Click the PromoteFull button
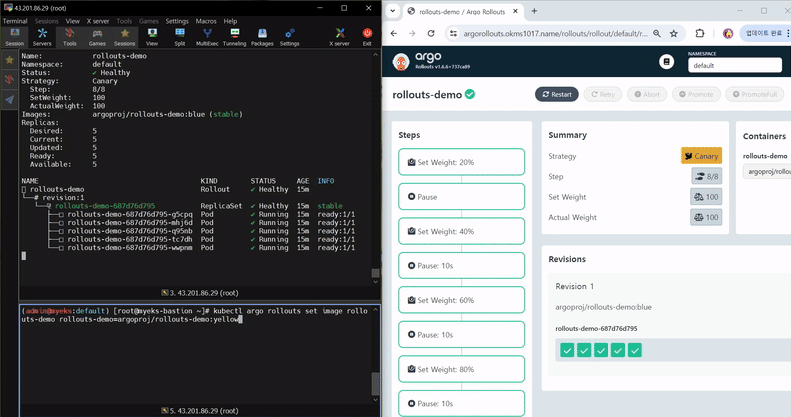 (x=755, y=94)
